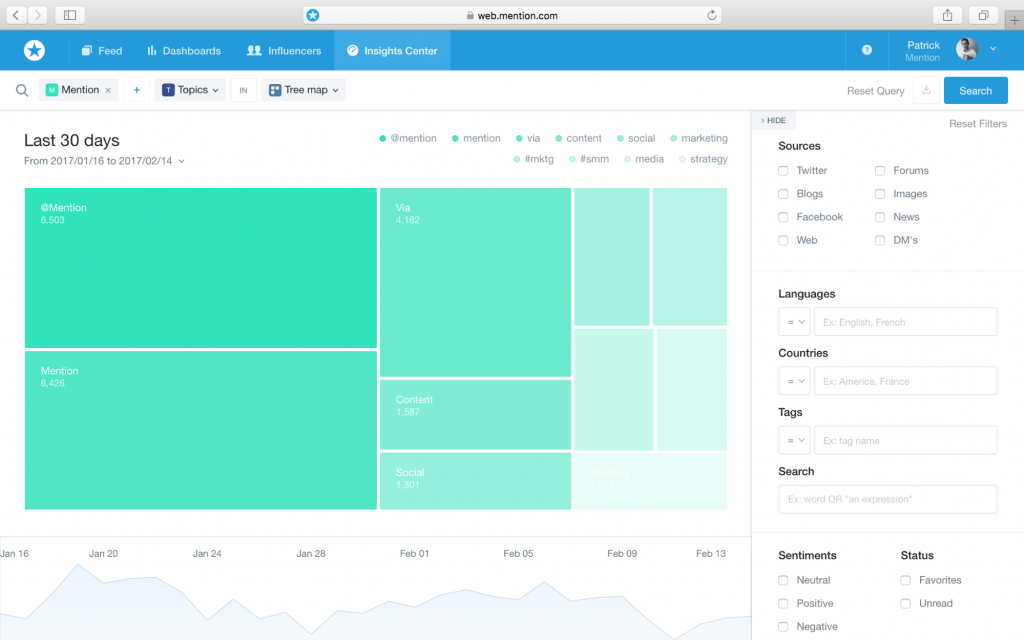
Task: Open the Dashboards tab
Action: tap(184, 50)
